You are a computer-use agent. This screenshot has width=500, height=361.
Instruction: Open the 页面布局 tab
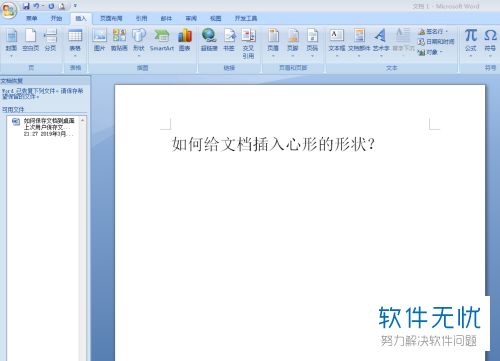[111, 18]
